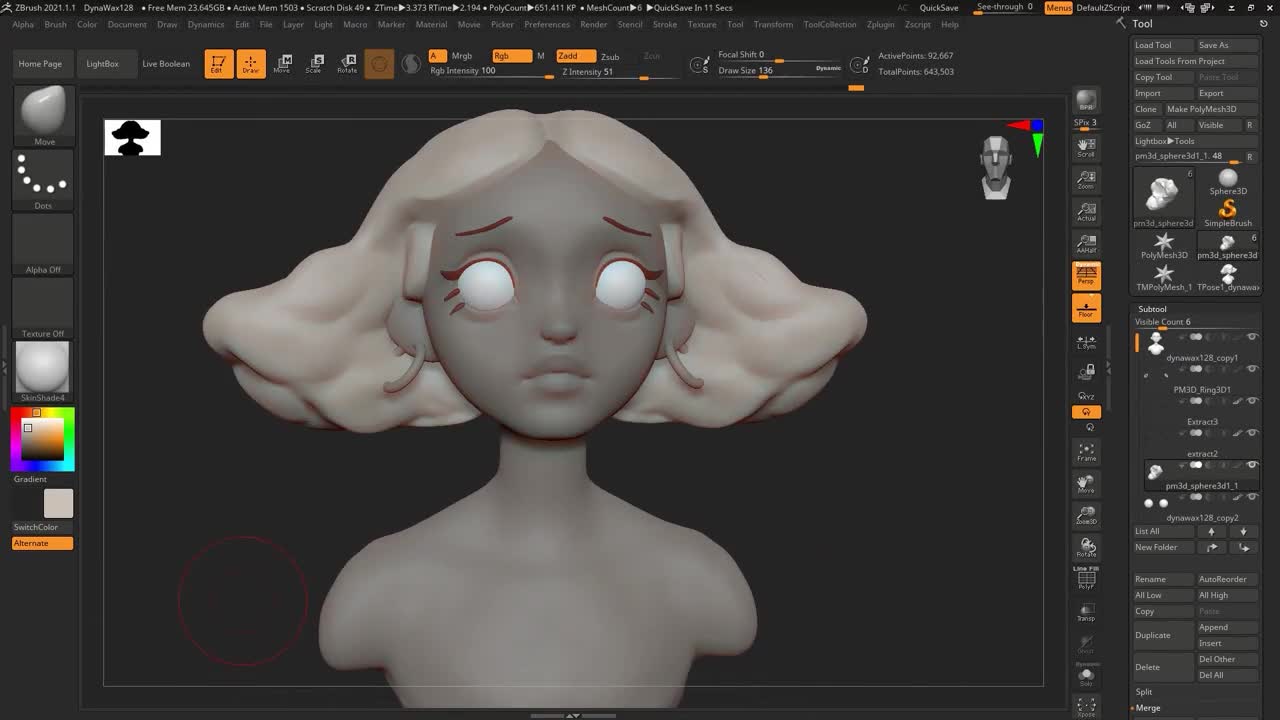Click the Rotate view icon in right shelf
1280x720 pixels.
coord(1086,547)
